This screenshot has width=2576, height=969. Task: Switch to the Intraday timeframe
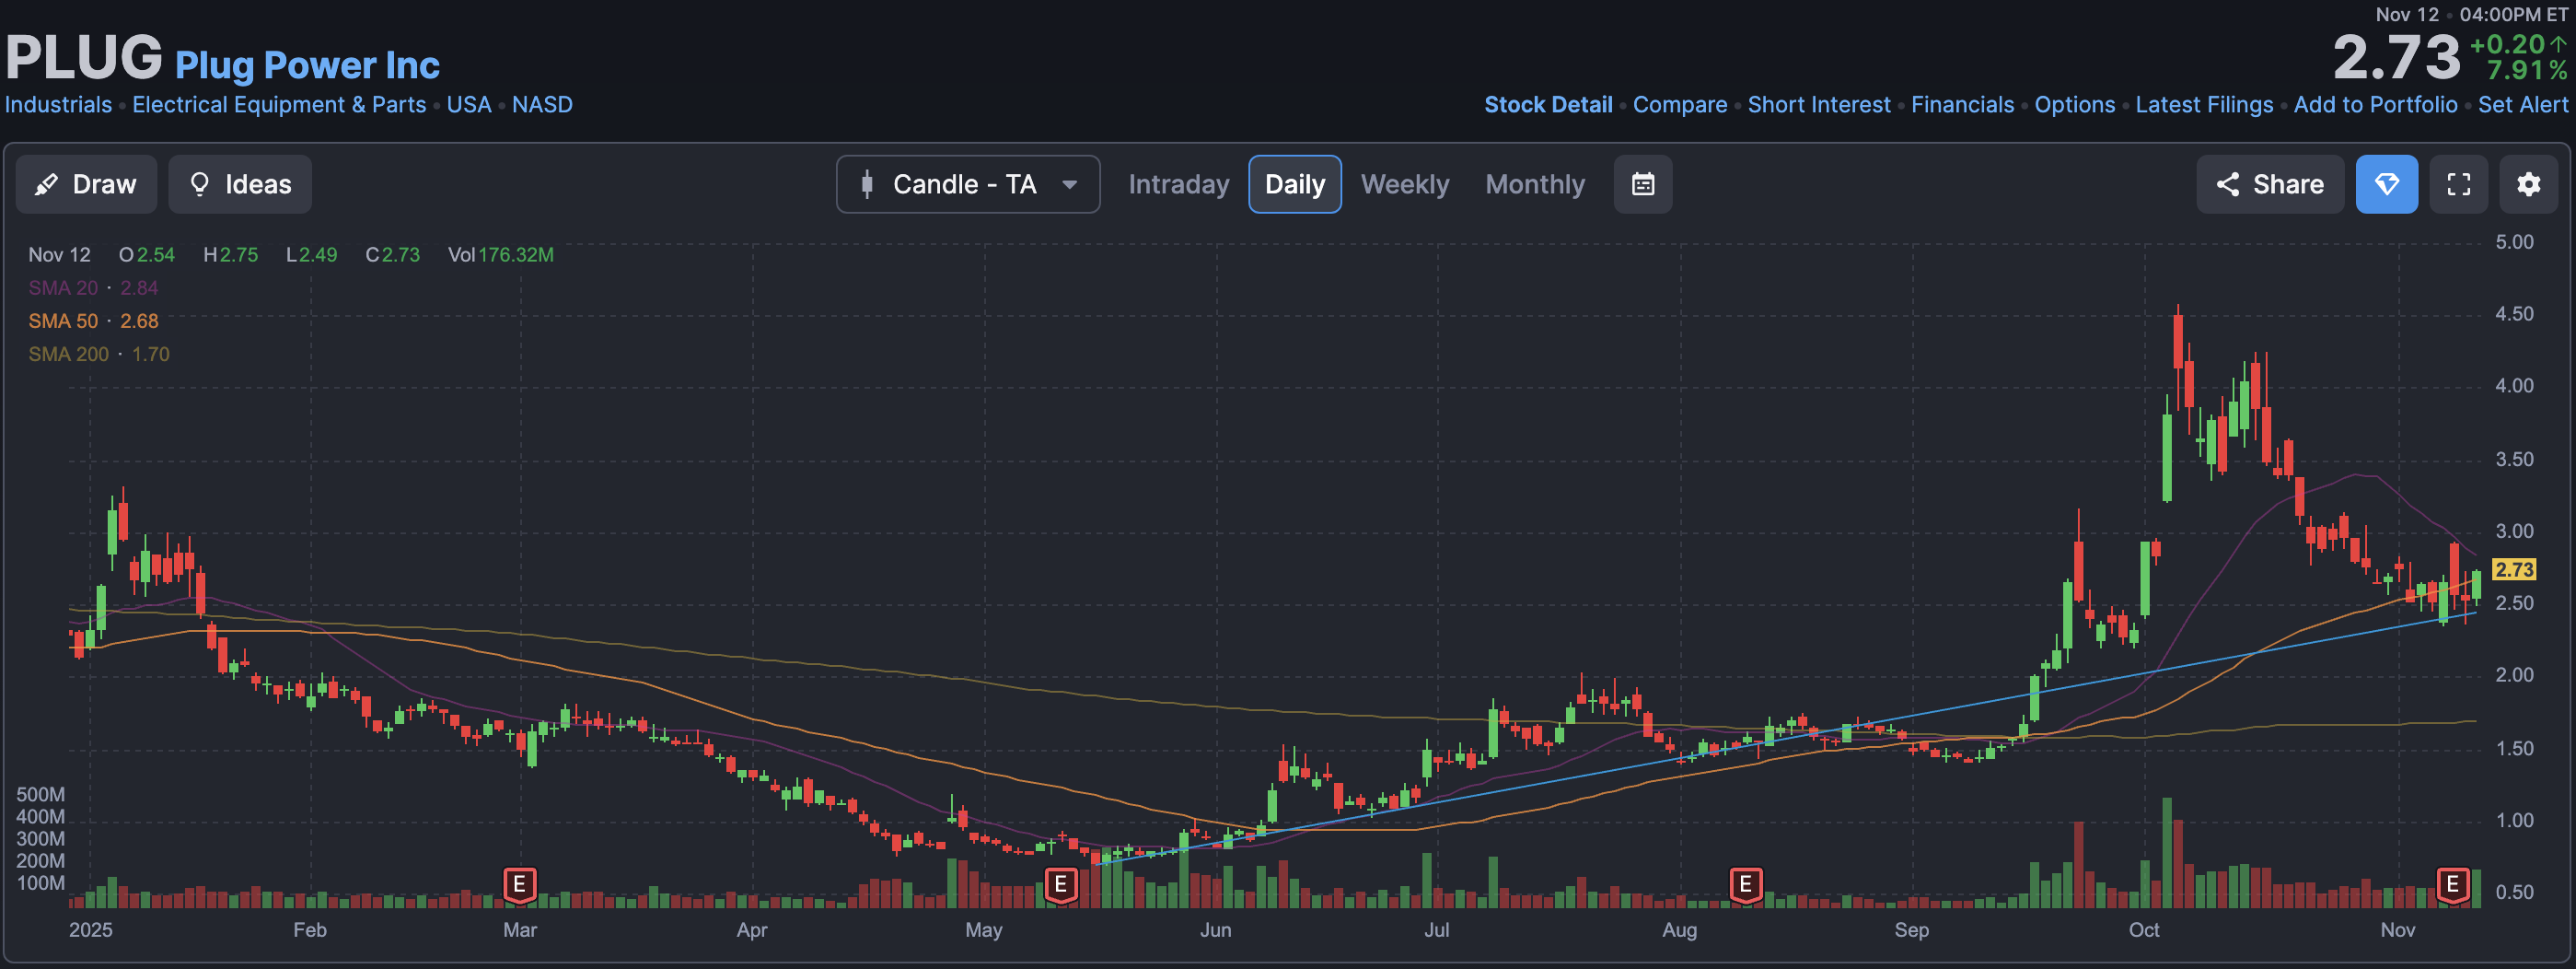tap(1178, 184)
